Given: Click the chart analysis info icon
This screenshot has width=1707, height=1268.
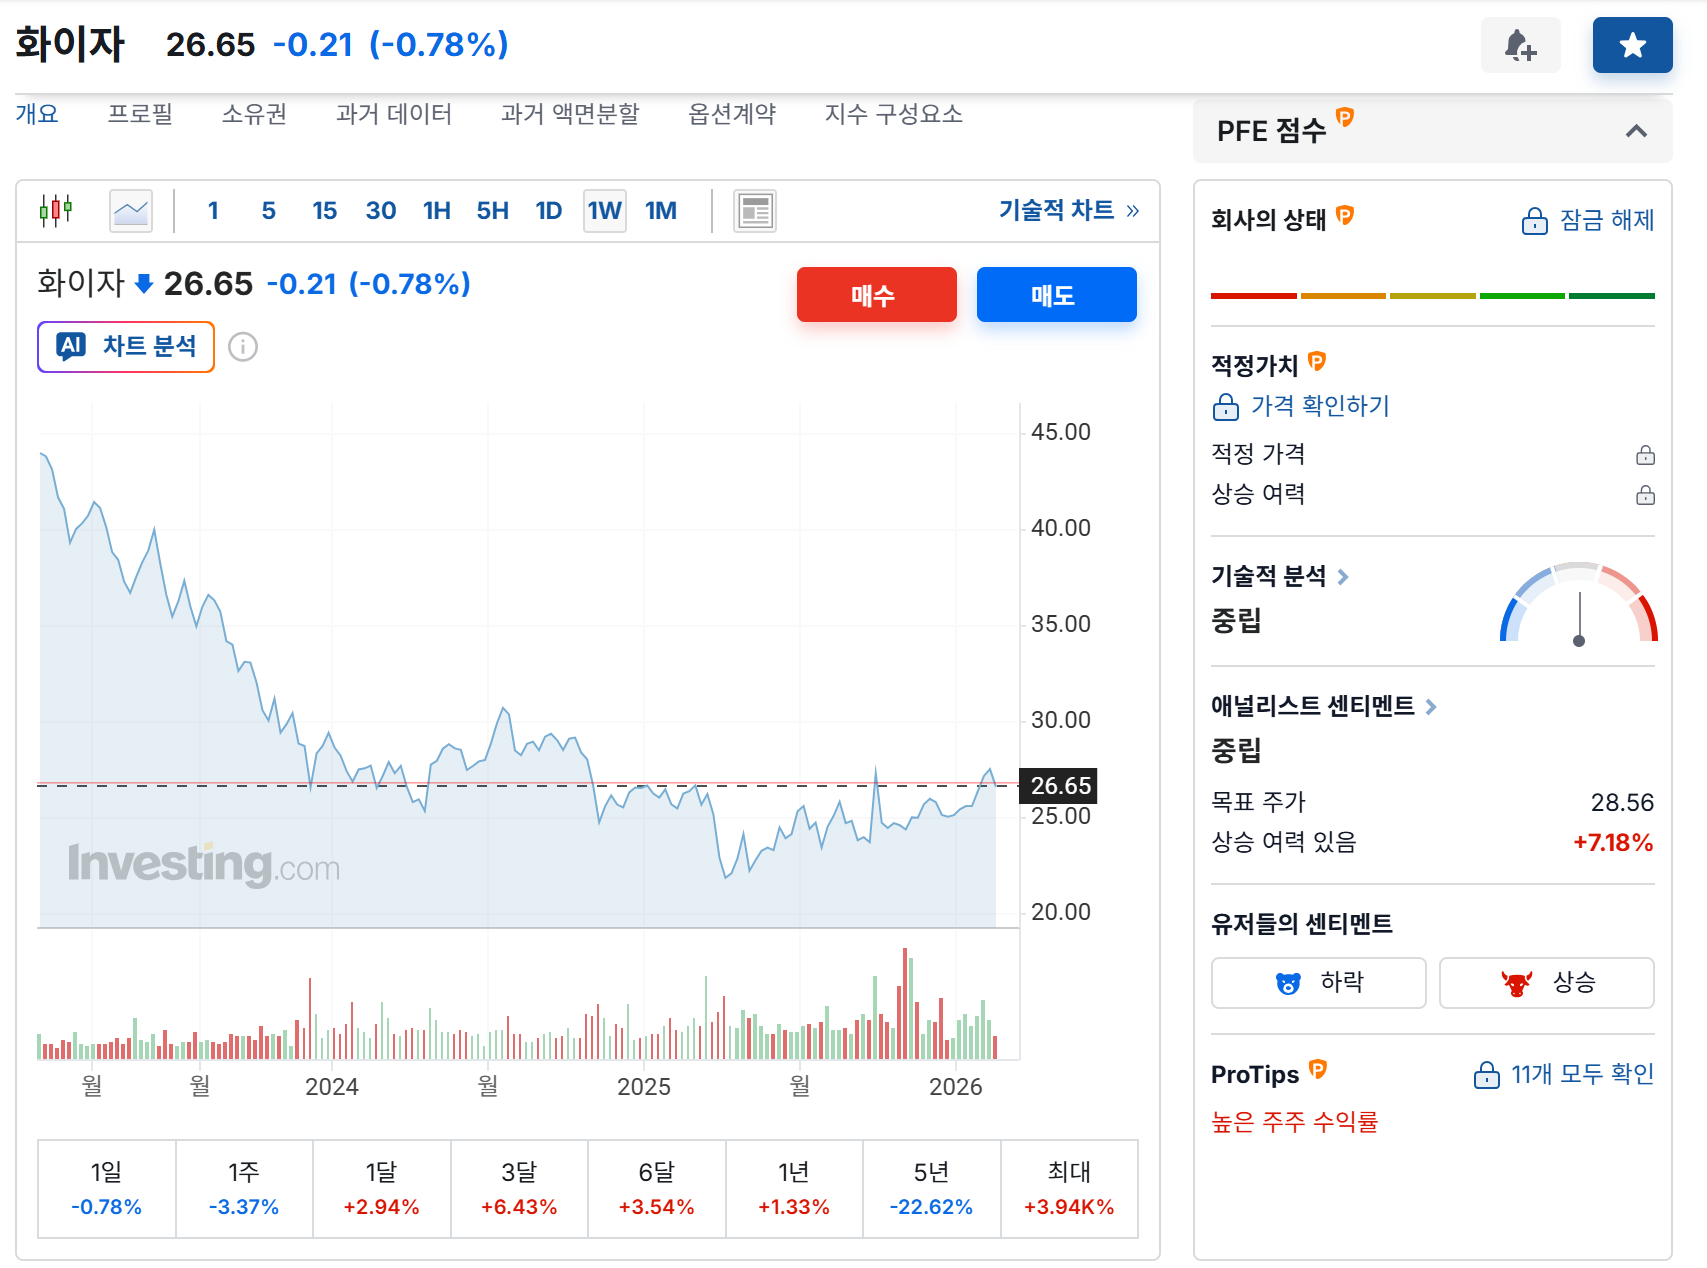Looking at the screenshot, I should (243, 347).
